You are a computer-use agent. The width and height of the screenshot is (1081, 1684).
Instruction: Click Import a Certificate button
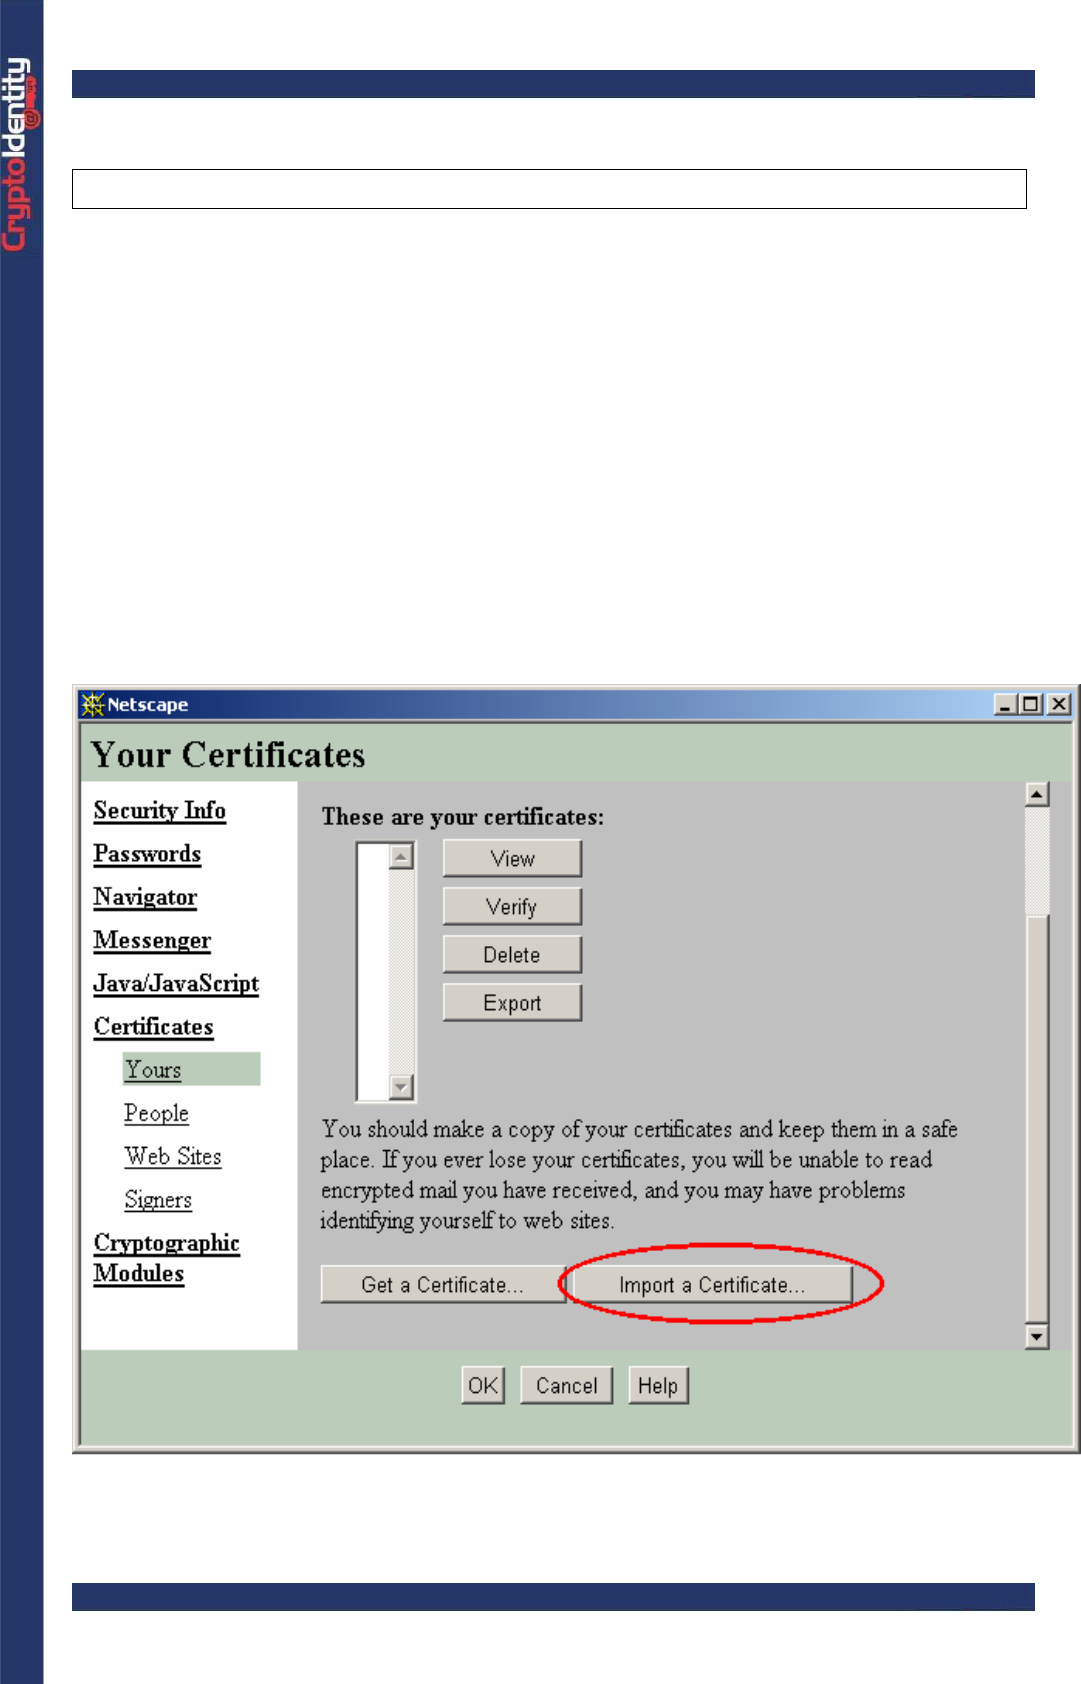pos(712,1285)
